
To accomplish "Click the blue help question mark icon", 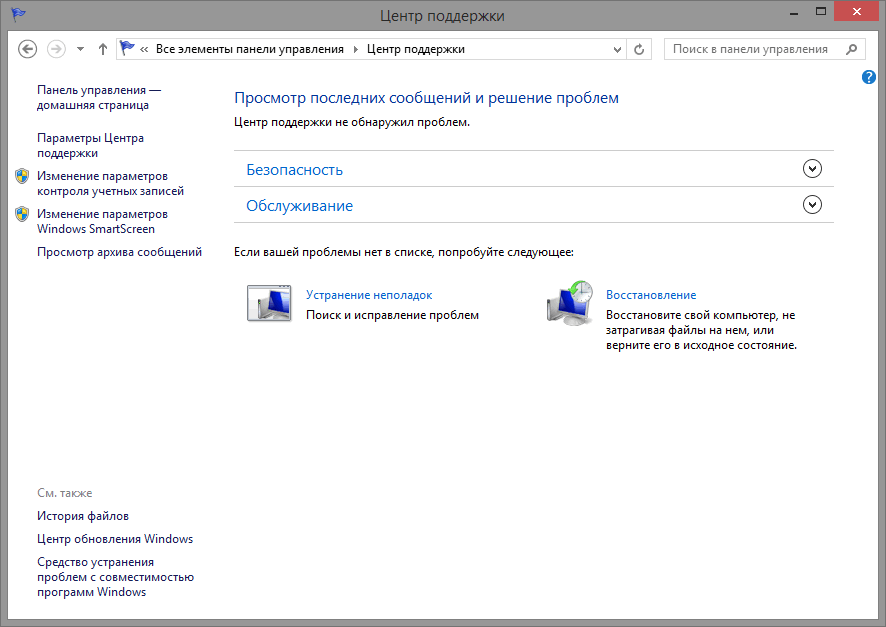I will pos(869,77).
